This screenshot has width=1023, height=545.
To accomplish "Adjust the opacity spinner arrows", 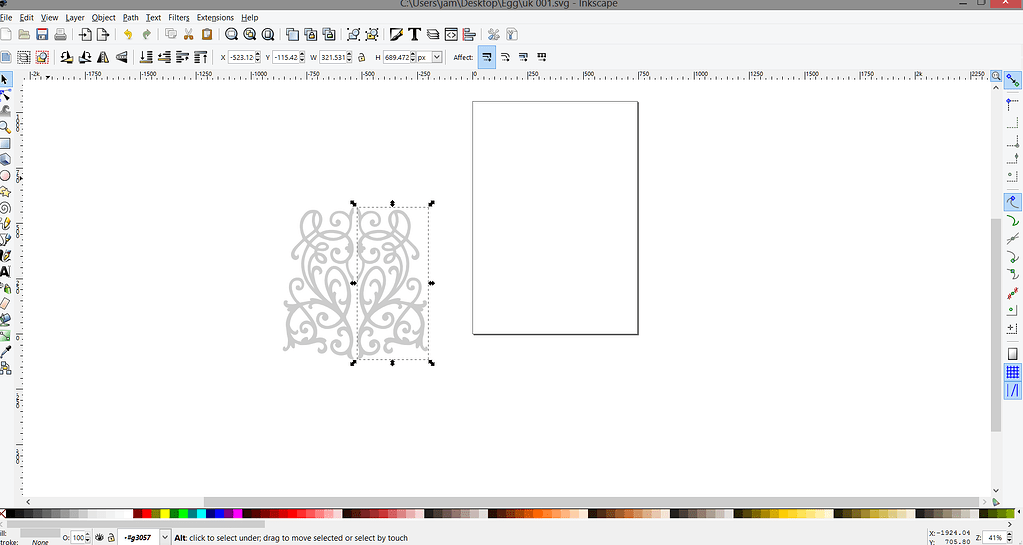I will 87,538.
